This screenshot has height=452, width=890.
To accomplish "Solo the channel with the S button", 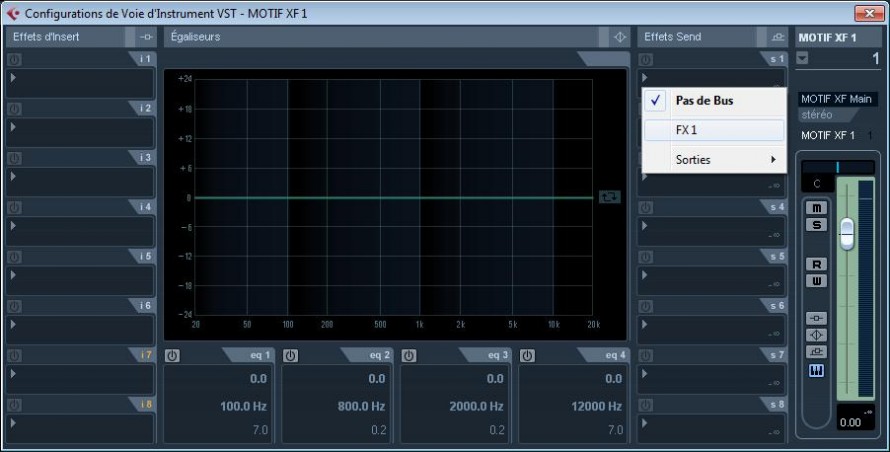I will [817, 224].
